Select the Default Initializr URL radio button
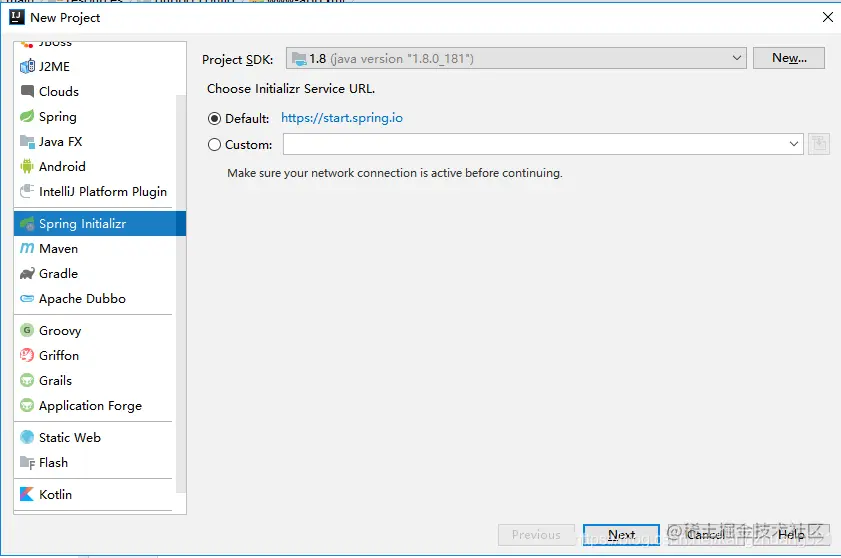This screenshot has height=558, width=841. 215,119
